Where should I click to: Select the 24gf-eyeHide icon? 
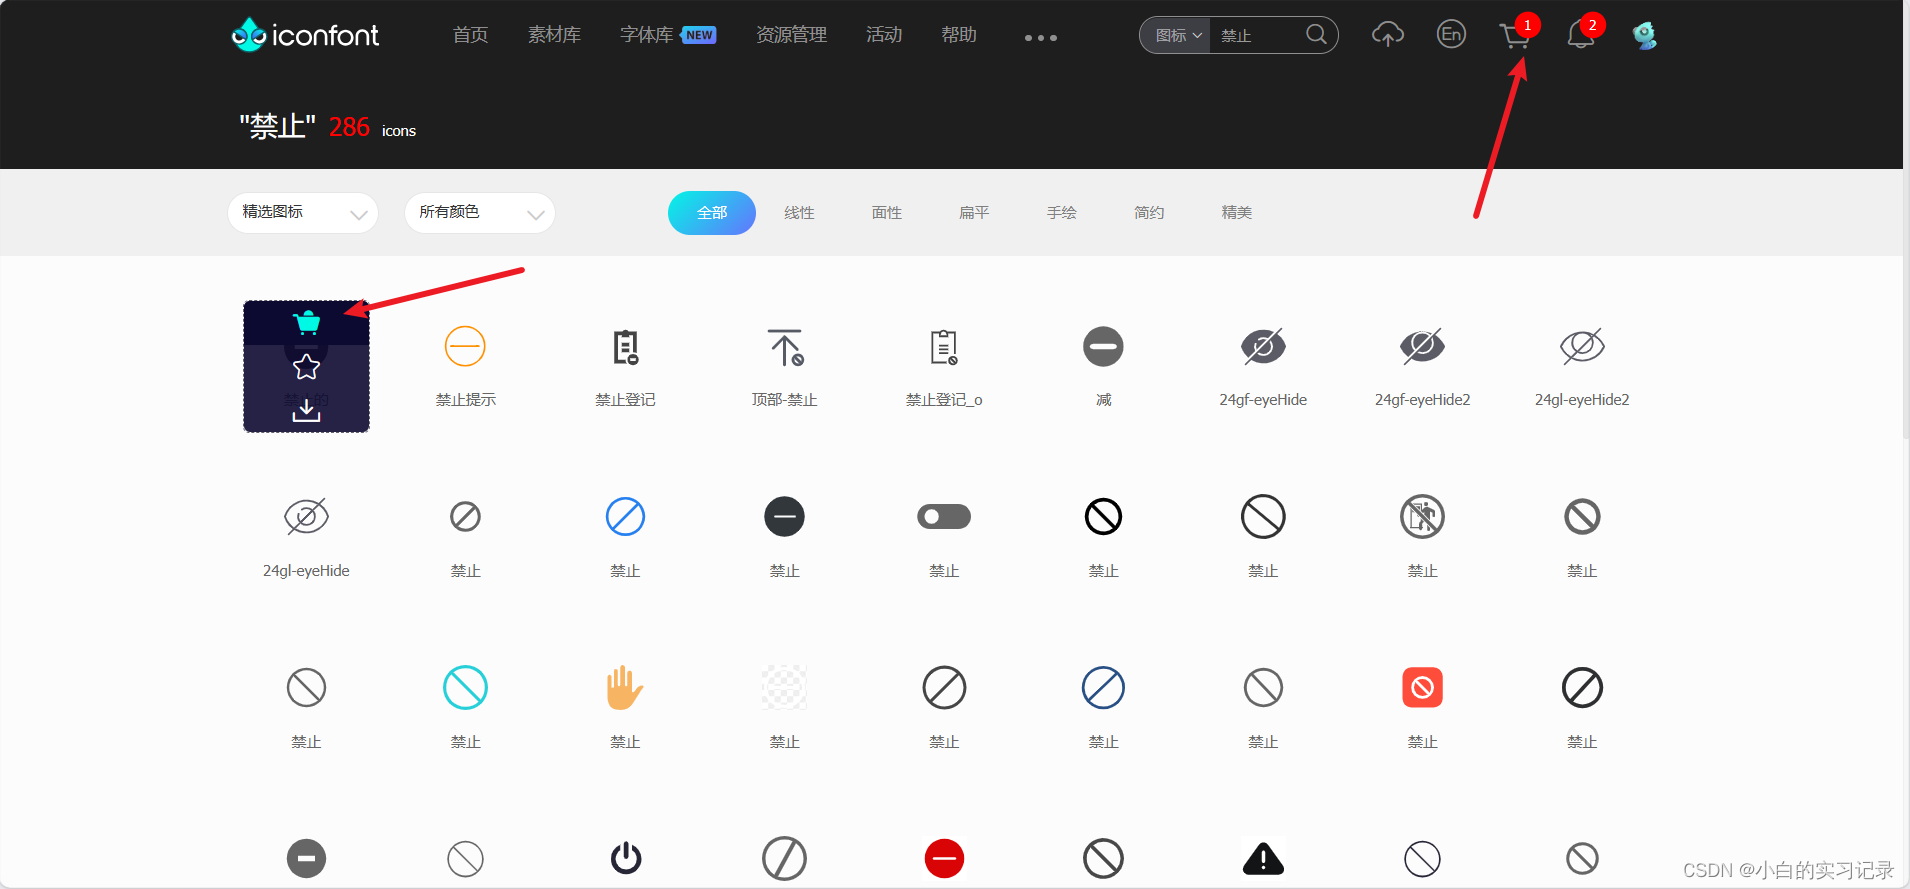[1263, 347]
